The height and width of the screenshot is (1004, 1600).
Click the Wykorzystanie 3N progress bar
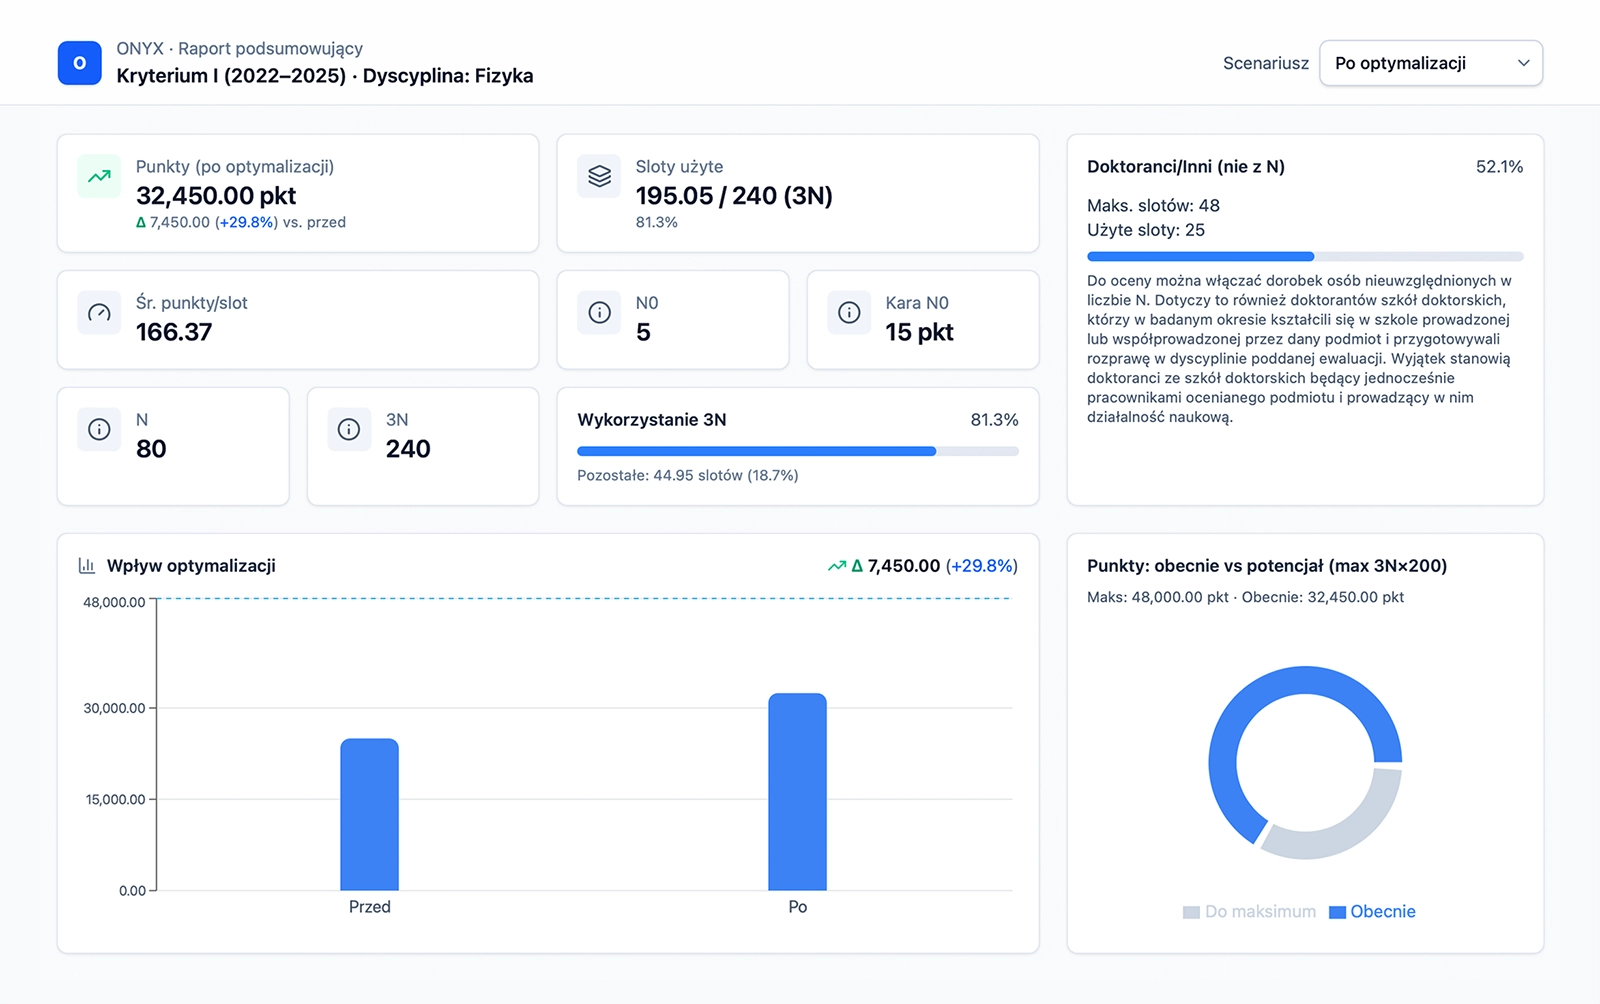click(x=797, y=451)
